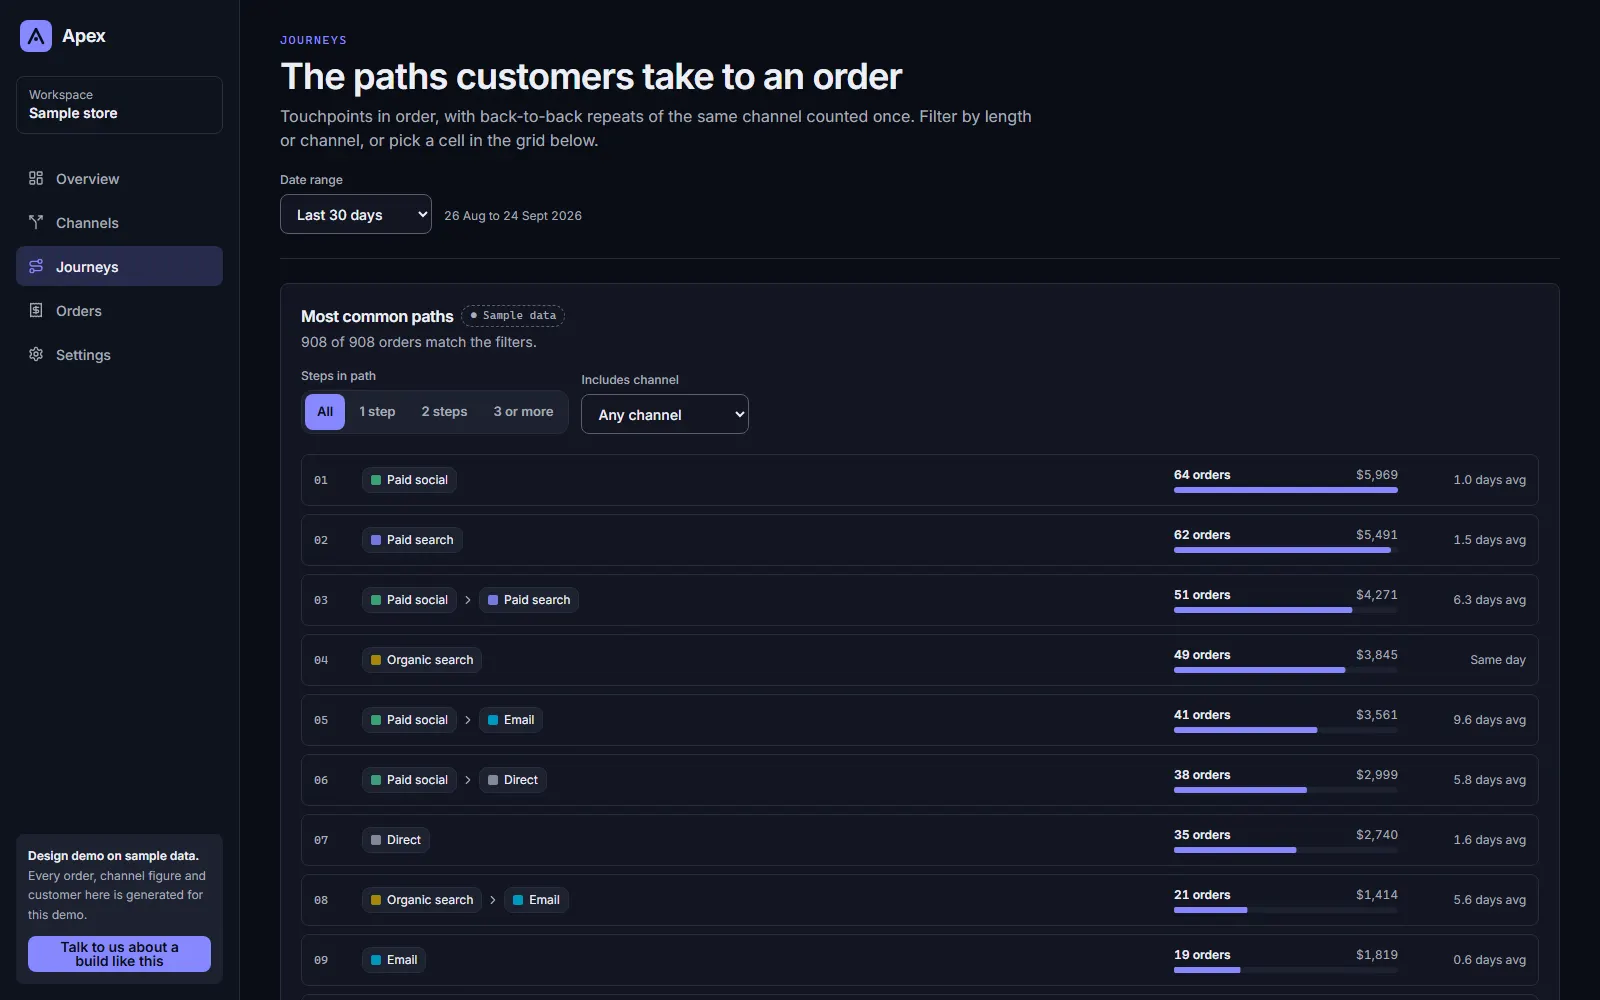Click the 21 orders label
This screenshot has width=1600, height=1000.
tap(1202, 895)
